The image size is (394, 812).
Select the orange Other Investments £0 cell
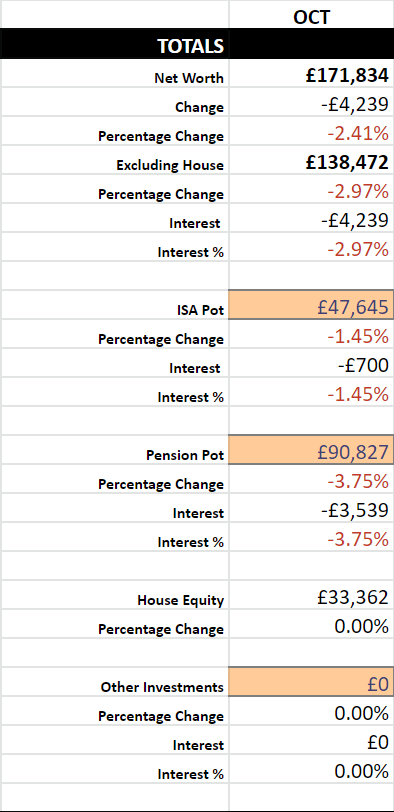click(311, 683)
